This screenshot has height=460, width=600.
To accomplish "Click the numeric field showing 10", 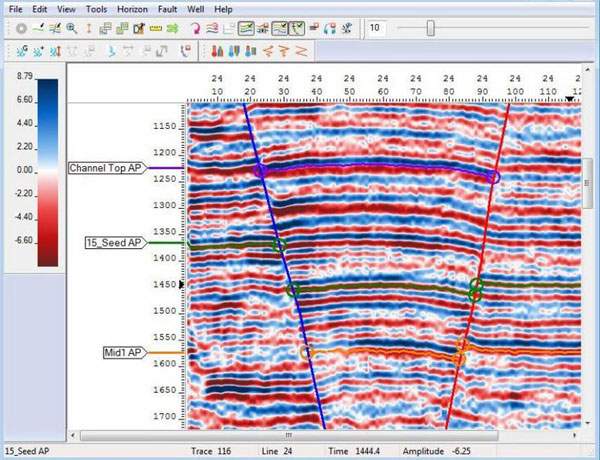I will [378, 28].
